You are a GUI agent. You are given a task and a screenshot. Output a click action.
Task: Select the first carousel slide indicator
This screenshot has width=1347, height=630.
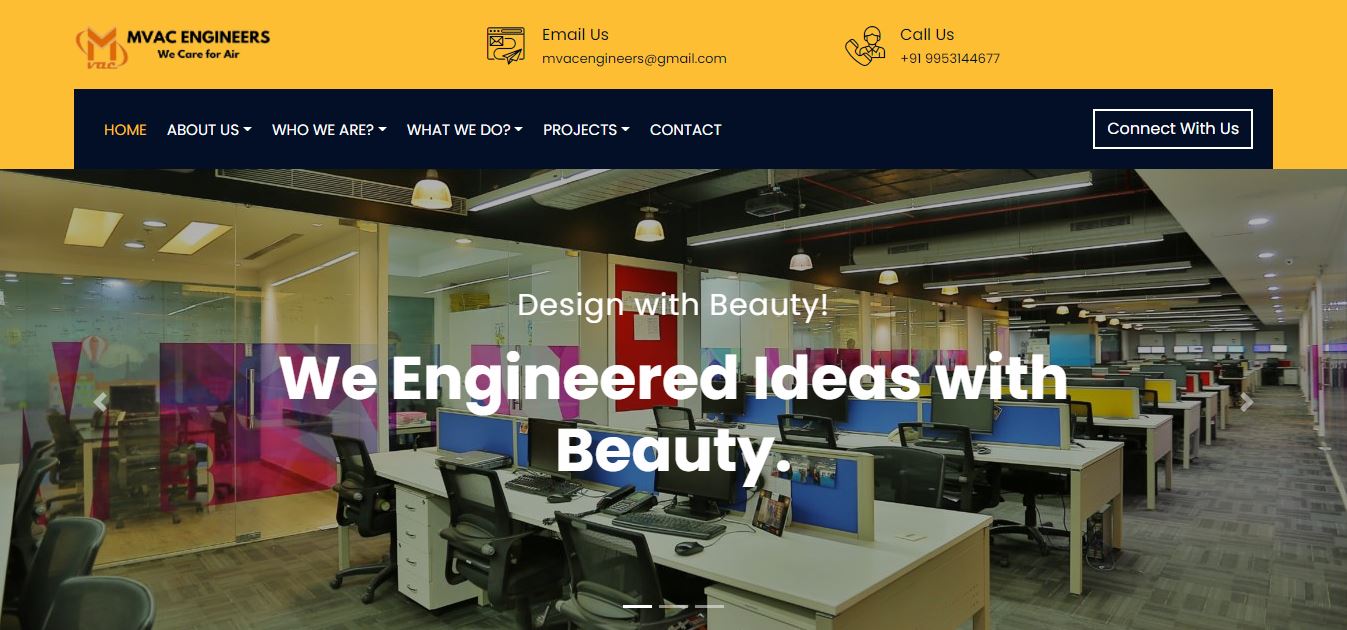pos(637,606)
